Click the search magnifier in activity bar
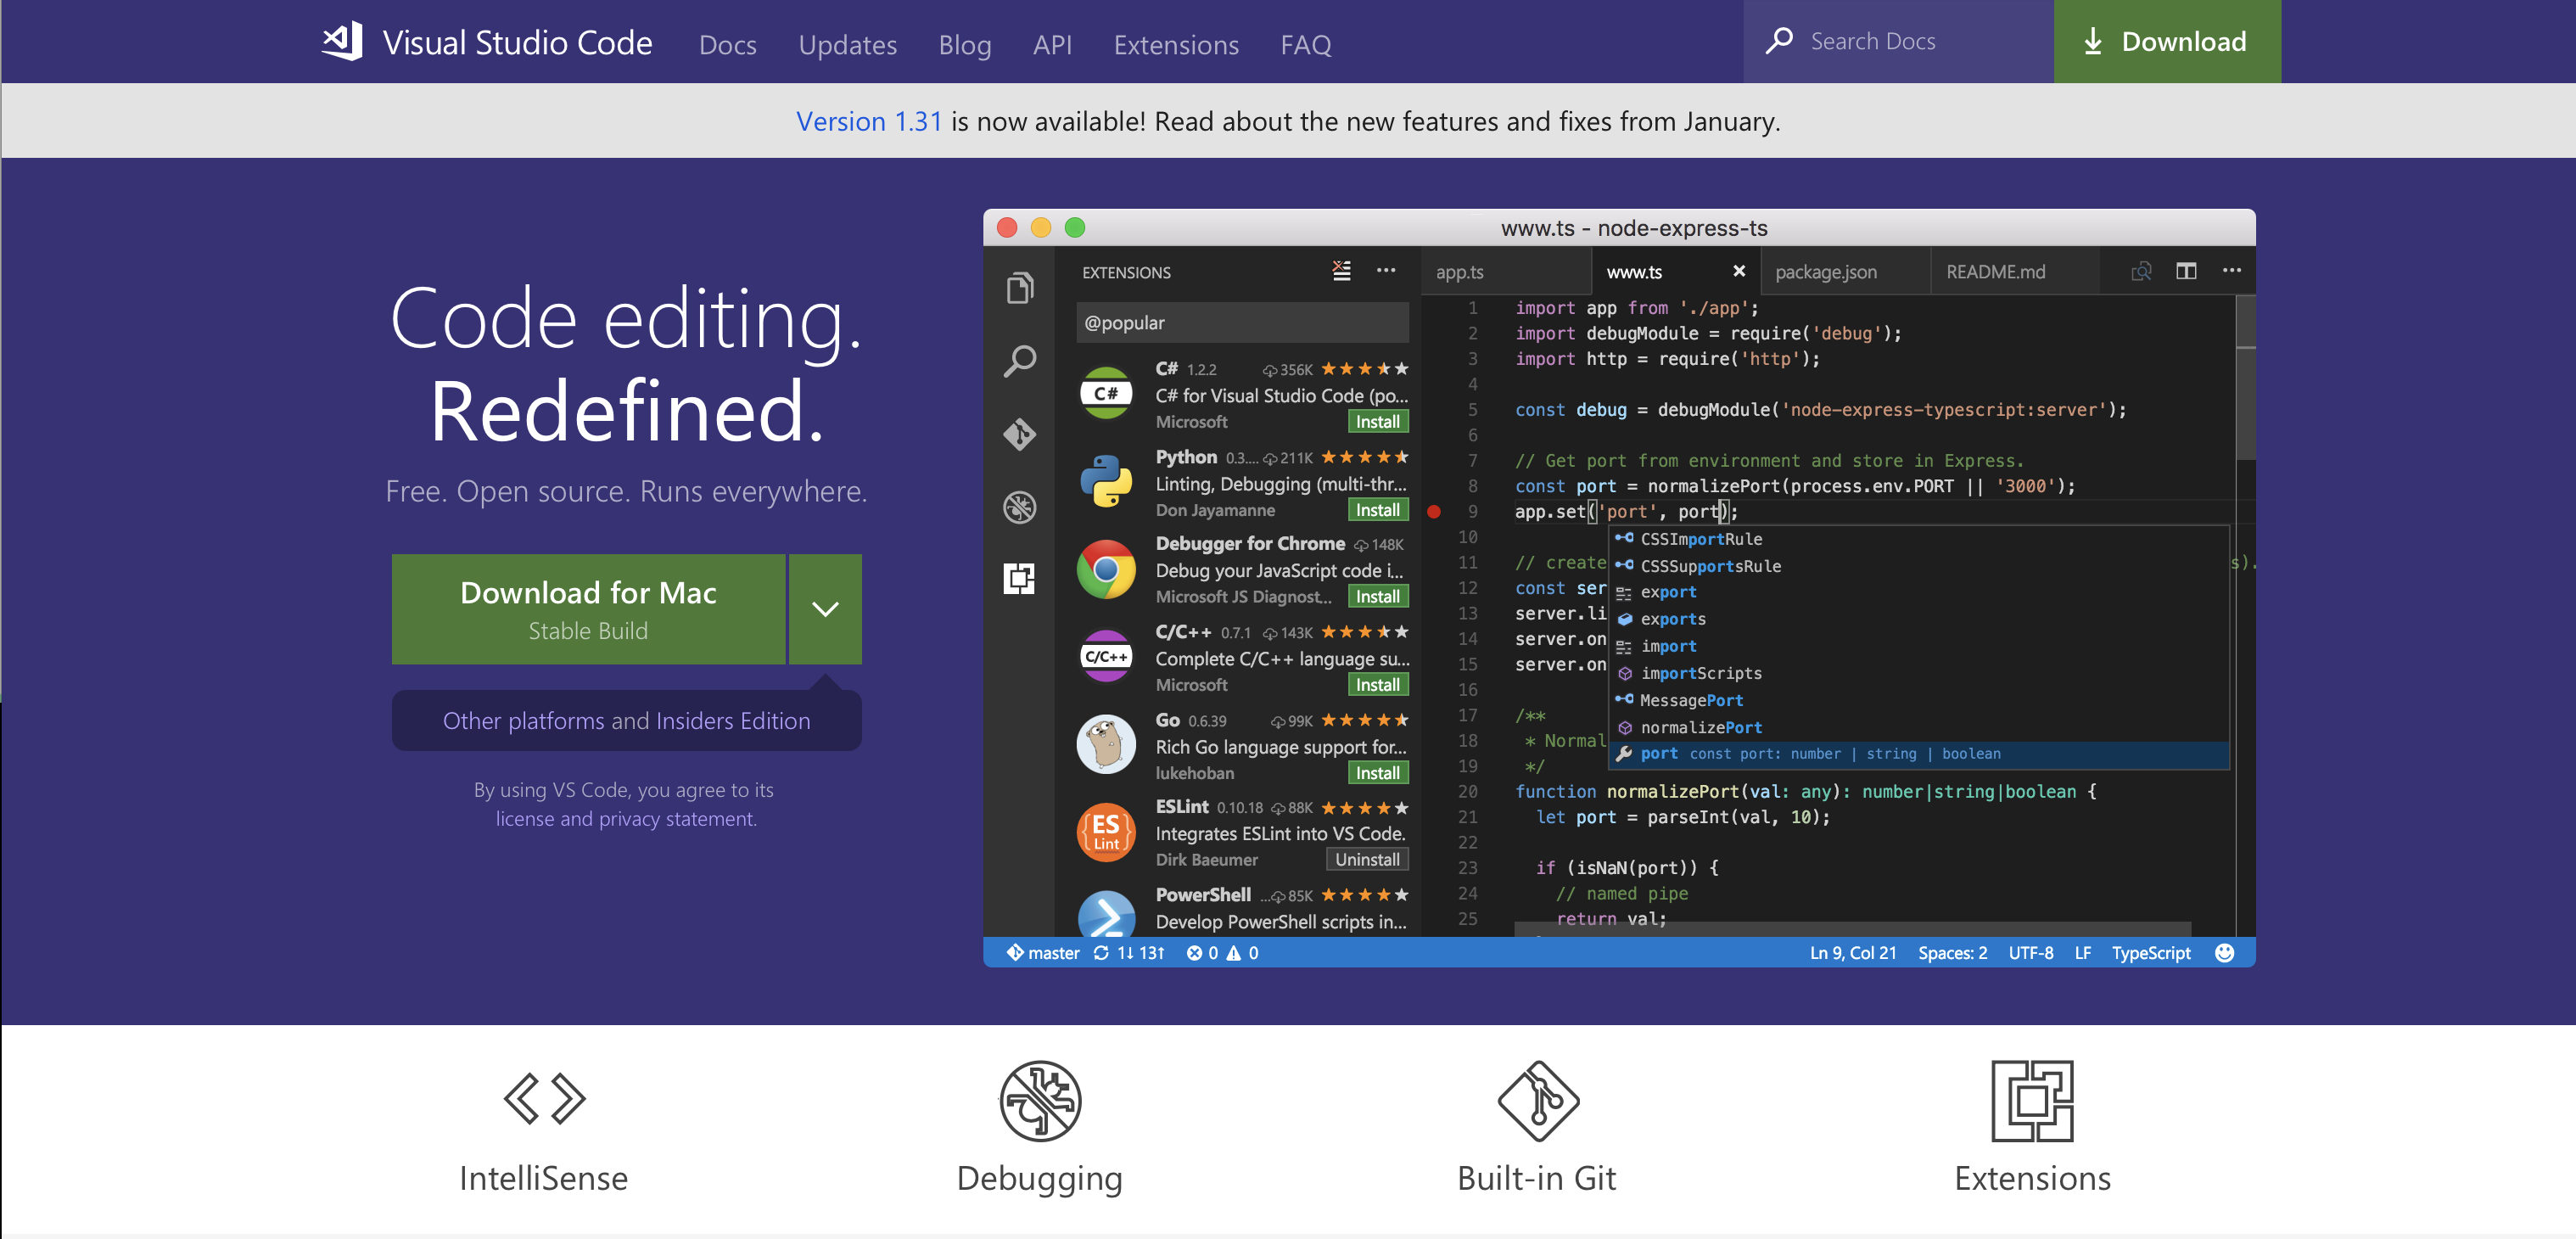The width and height of the screenshot is (2576, 1239). point(1020,361)
